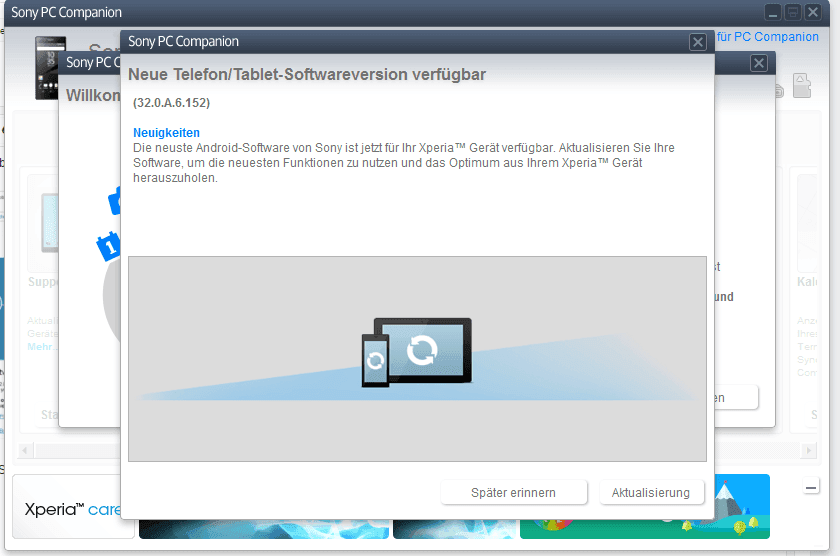Click the update dialog title 'Neue Telefon/Tablet-Softwareversion verfügbar'

307,74
